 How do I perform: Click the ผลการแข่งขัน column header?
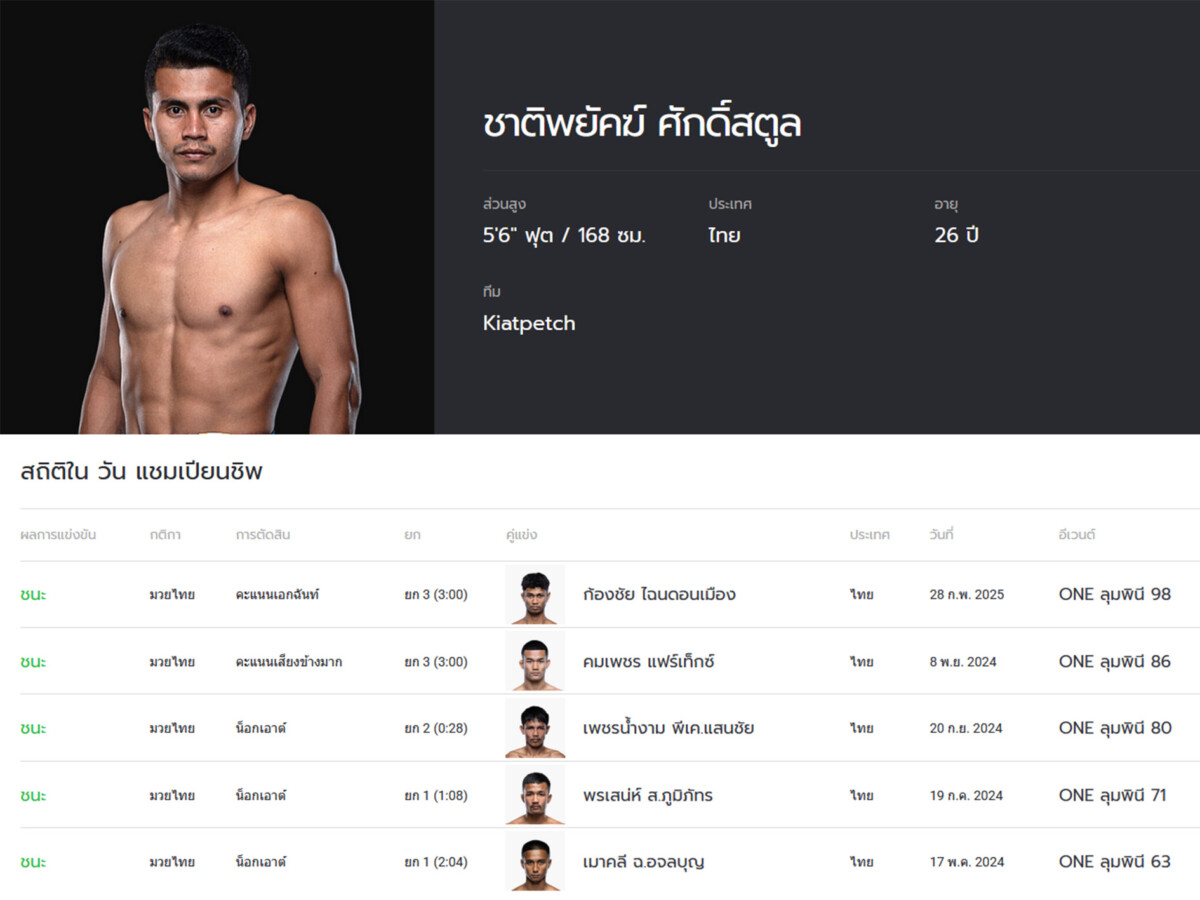tap(58, 535)
